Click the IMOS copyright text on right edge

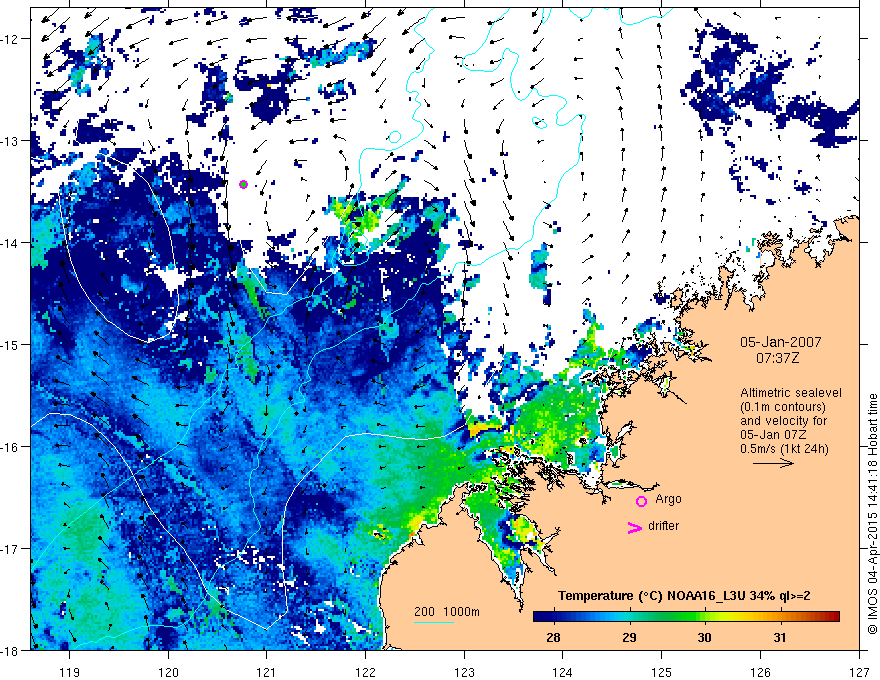(x=872, y=514)
